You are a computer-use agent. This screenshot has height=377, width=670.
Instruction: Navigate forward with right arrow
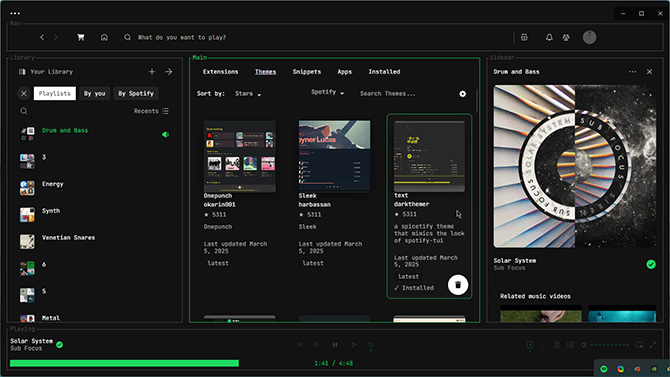[56, 37]
